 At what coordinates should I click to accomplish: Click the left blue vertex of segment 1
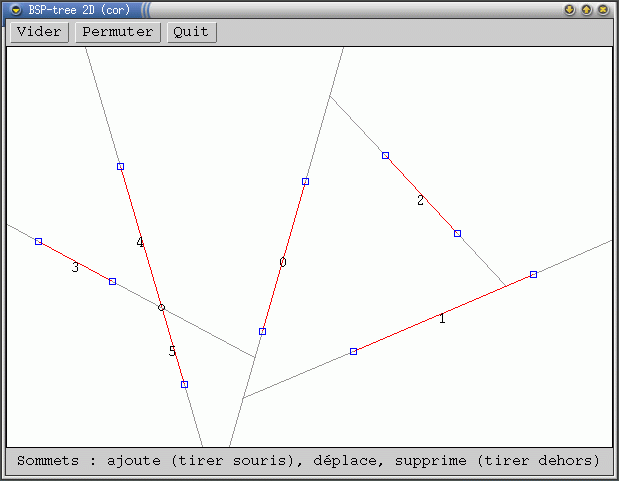pyautogui.click(x=353, y=351)
